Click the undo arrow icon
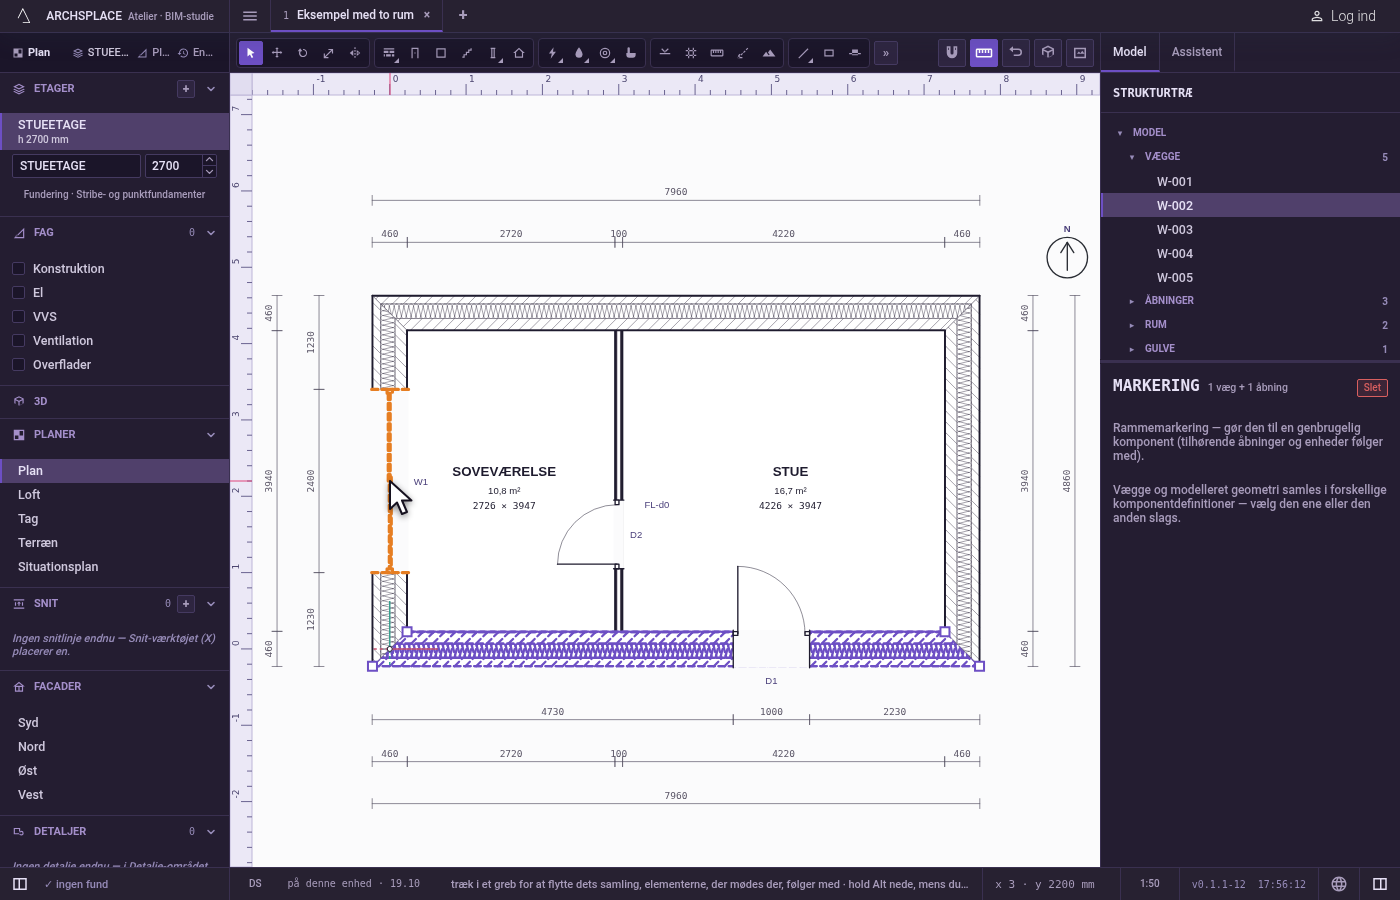 point(1016,52)
